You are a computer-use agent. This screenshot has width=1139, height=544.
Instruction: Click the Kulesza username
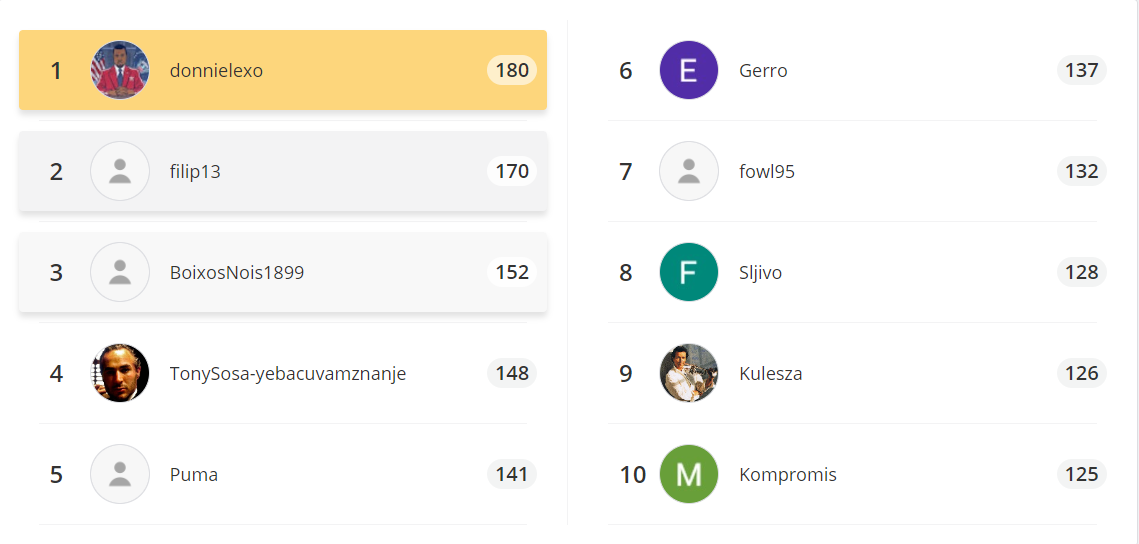coord(771,373)
